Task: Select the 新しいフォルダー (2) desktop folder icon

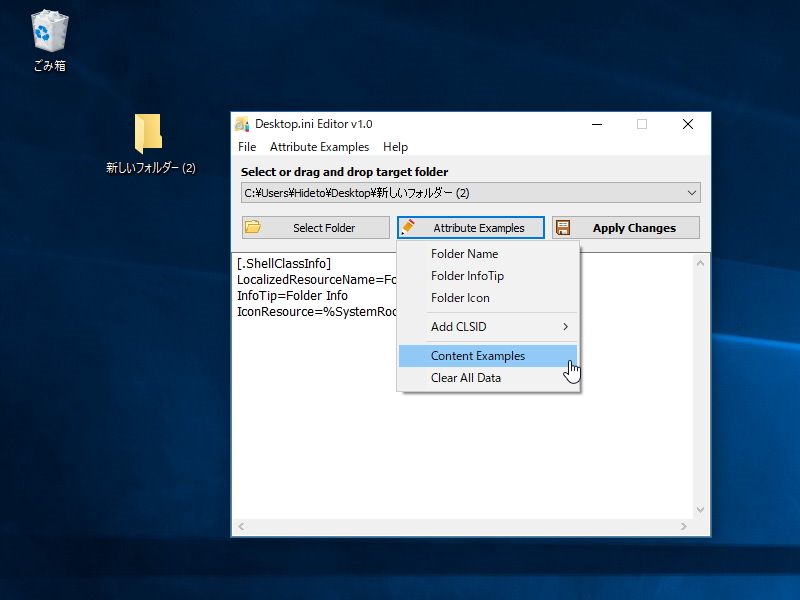Action: point(149,144)
